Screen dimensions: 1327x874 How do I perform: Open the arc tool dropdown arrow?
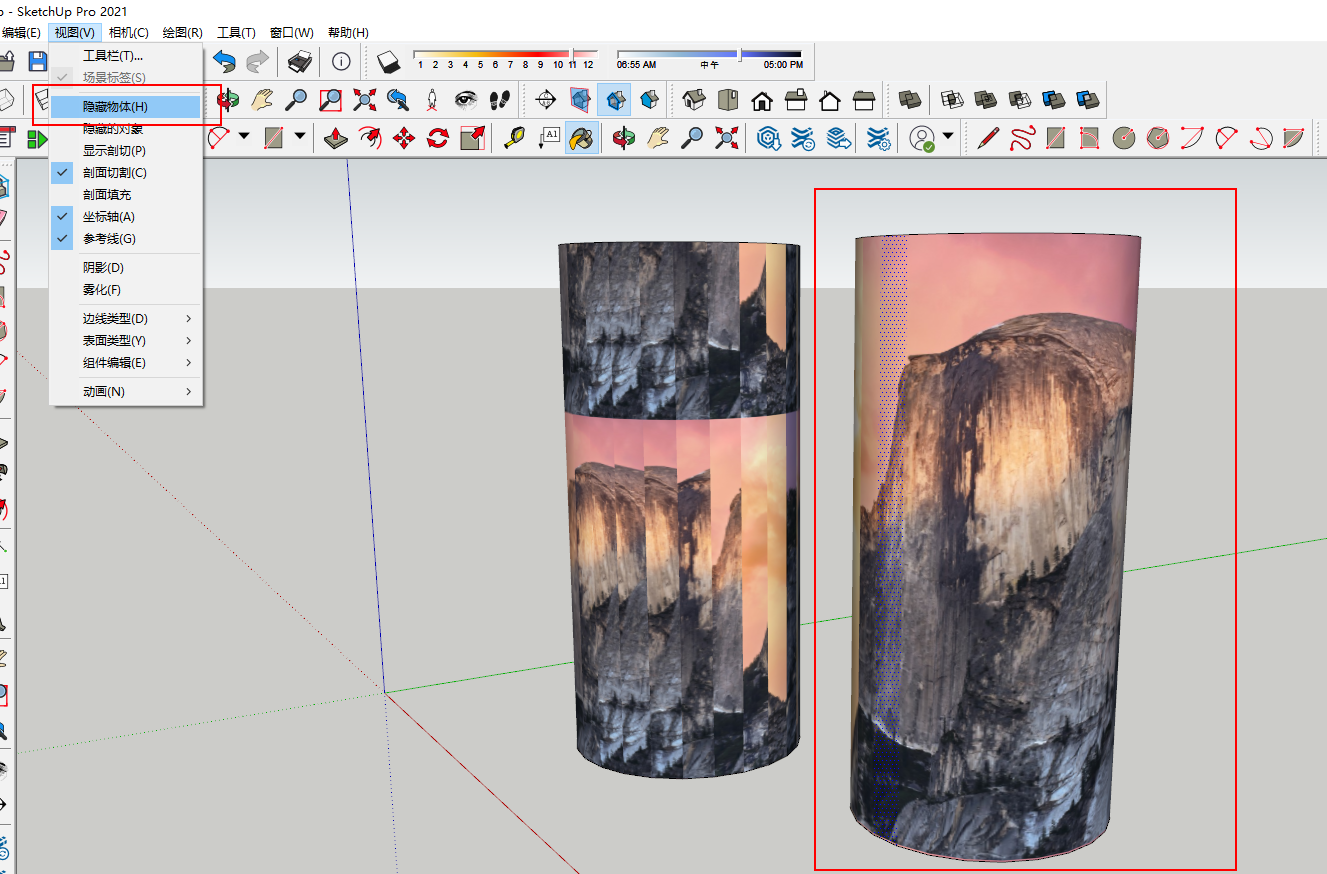243,136
